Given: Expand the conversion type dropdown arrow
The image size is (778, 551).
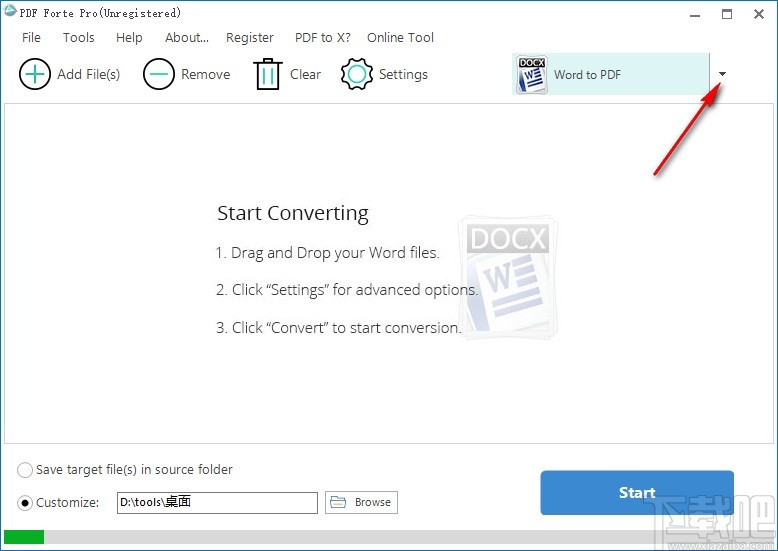Looking at the screenshot, I should pos(722,74).
